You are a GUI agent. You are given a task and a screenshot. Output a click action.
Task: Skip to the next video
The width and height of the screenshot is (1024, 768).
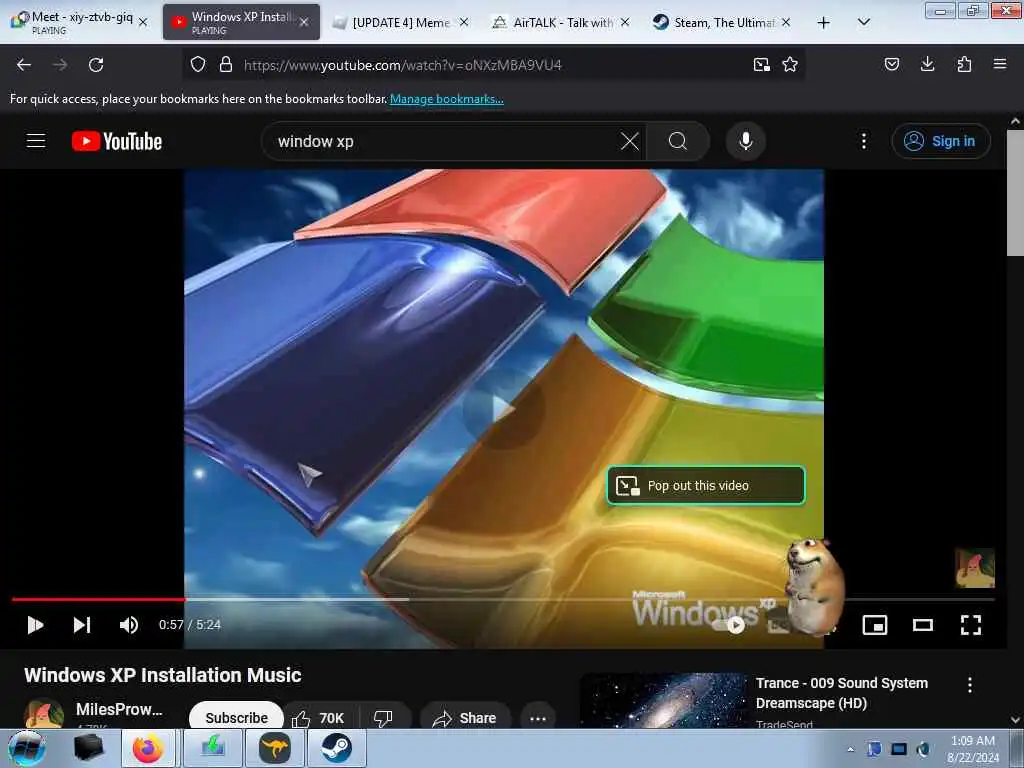tap(82, 625)
